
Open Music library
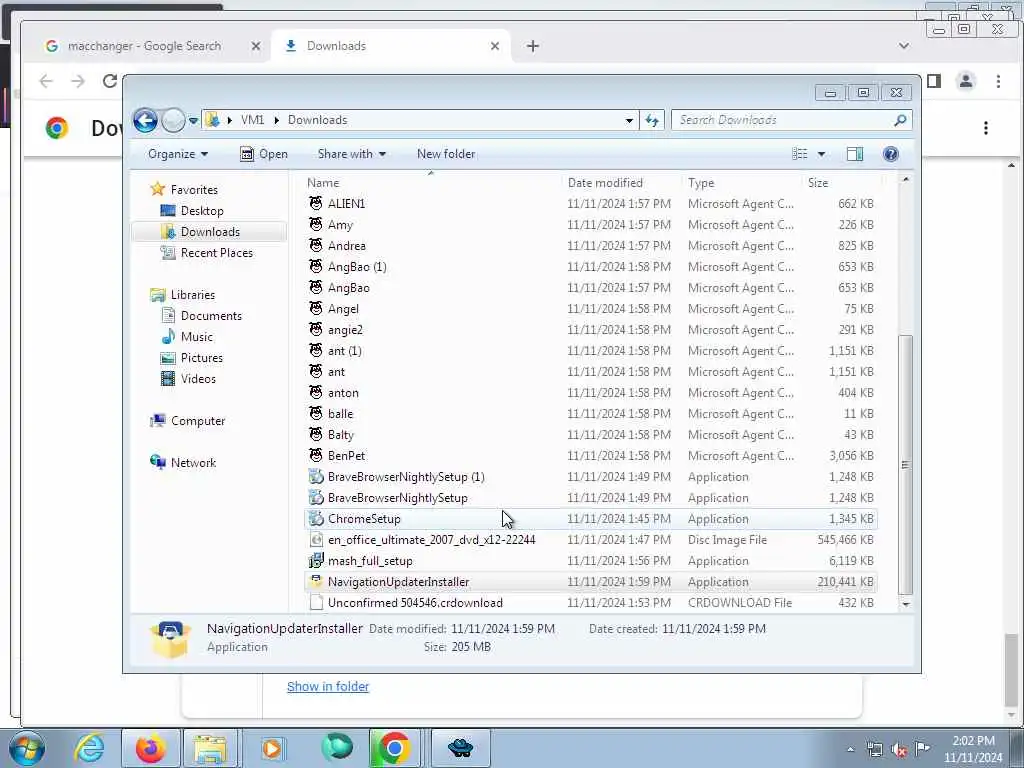click(196, 337)
